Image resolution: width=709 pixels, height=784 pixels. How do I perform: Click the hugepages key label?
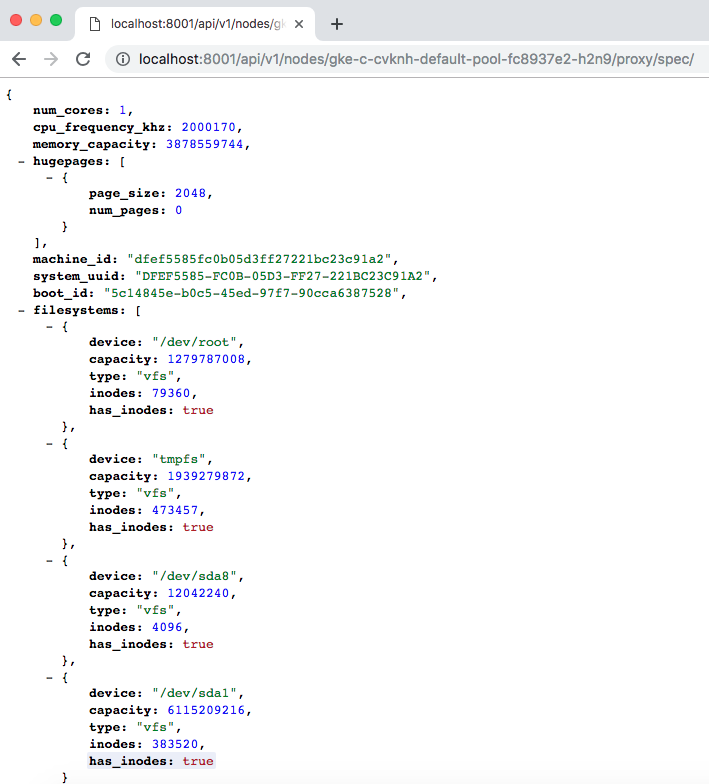tap(68, 162)
